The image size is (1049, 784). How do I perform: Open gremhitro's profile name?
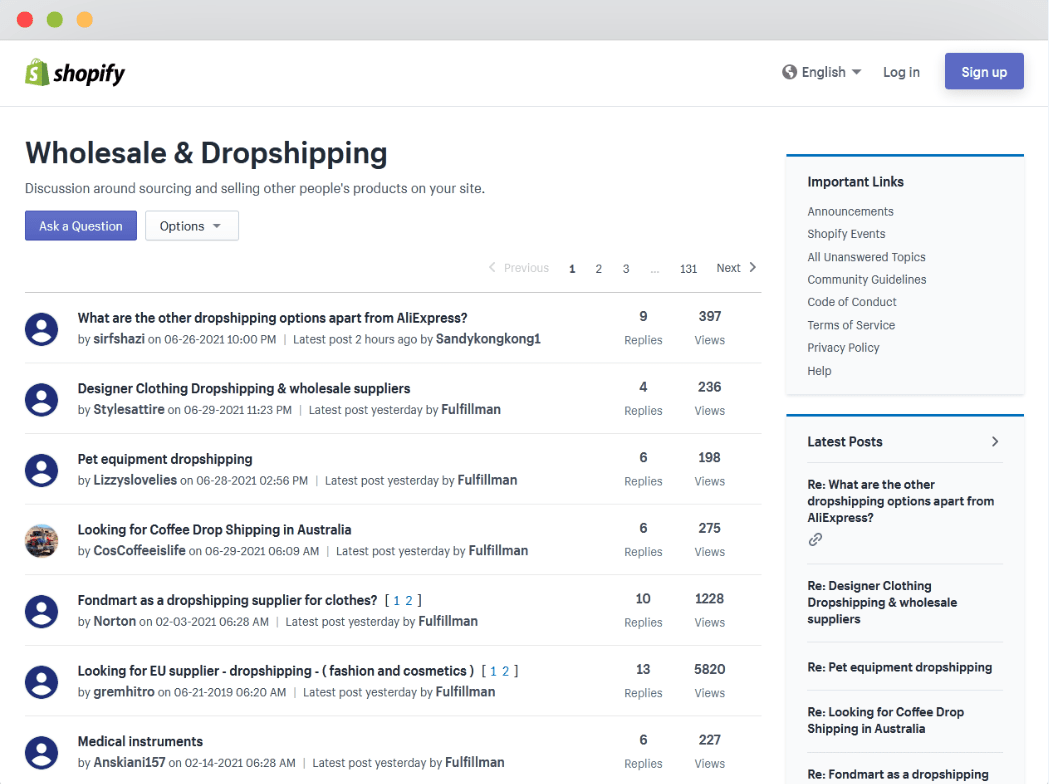pyautogui.click(x=124, y=691)
